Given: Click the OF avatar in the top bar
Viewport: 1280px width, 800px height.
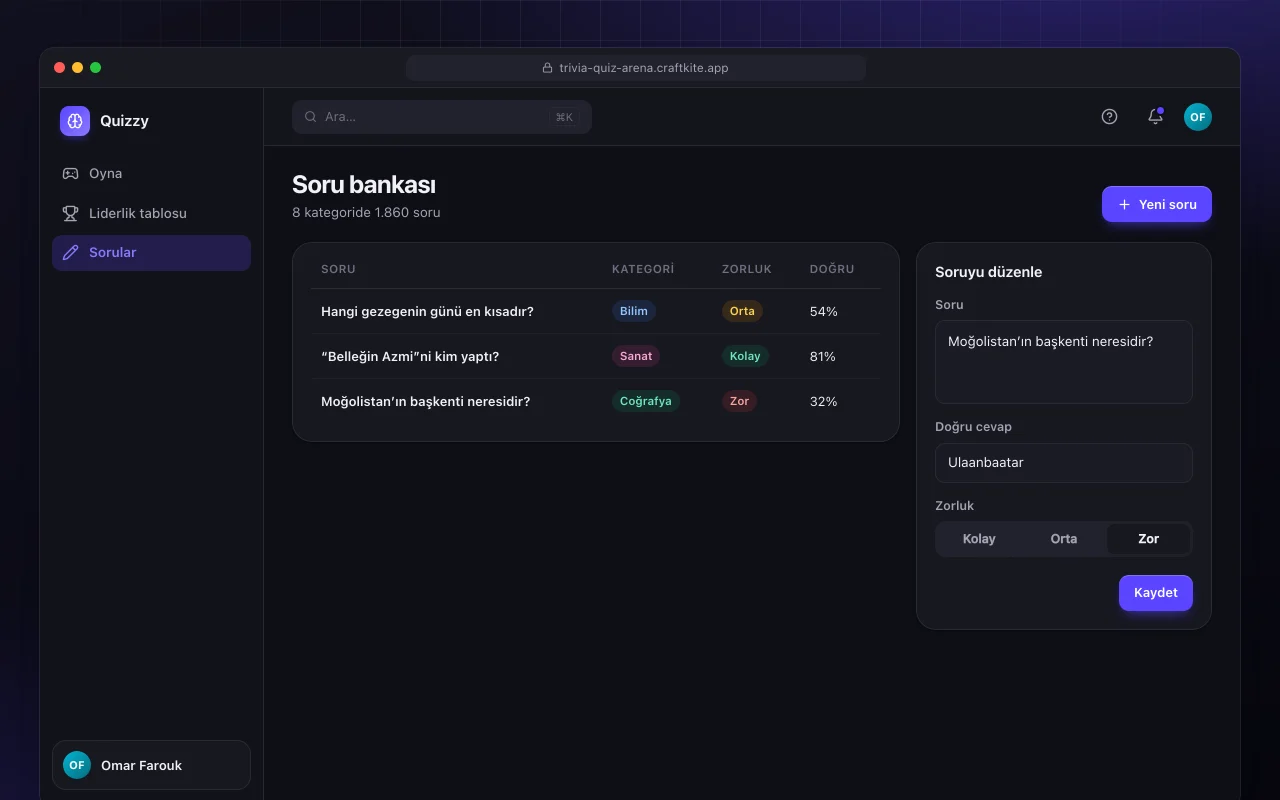Looking at the screenshot, I should [x=1198, y=117].
